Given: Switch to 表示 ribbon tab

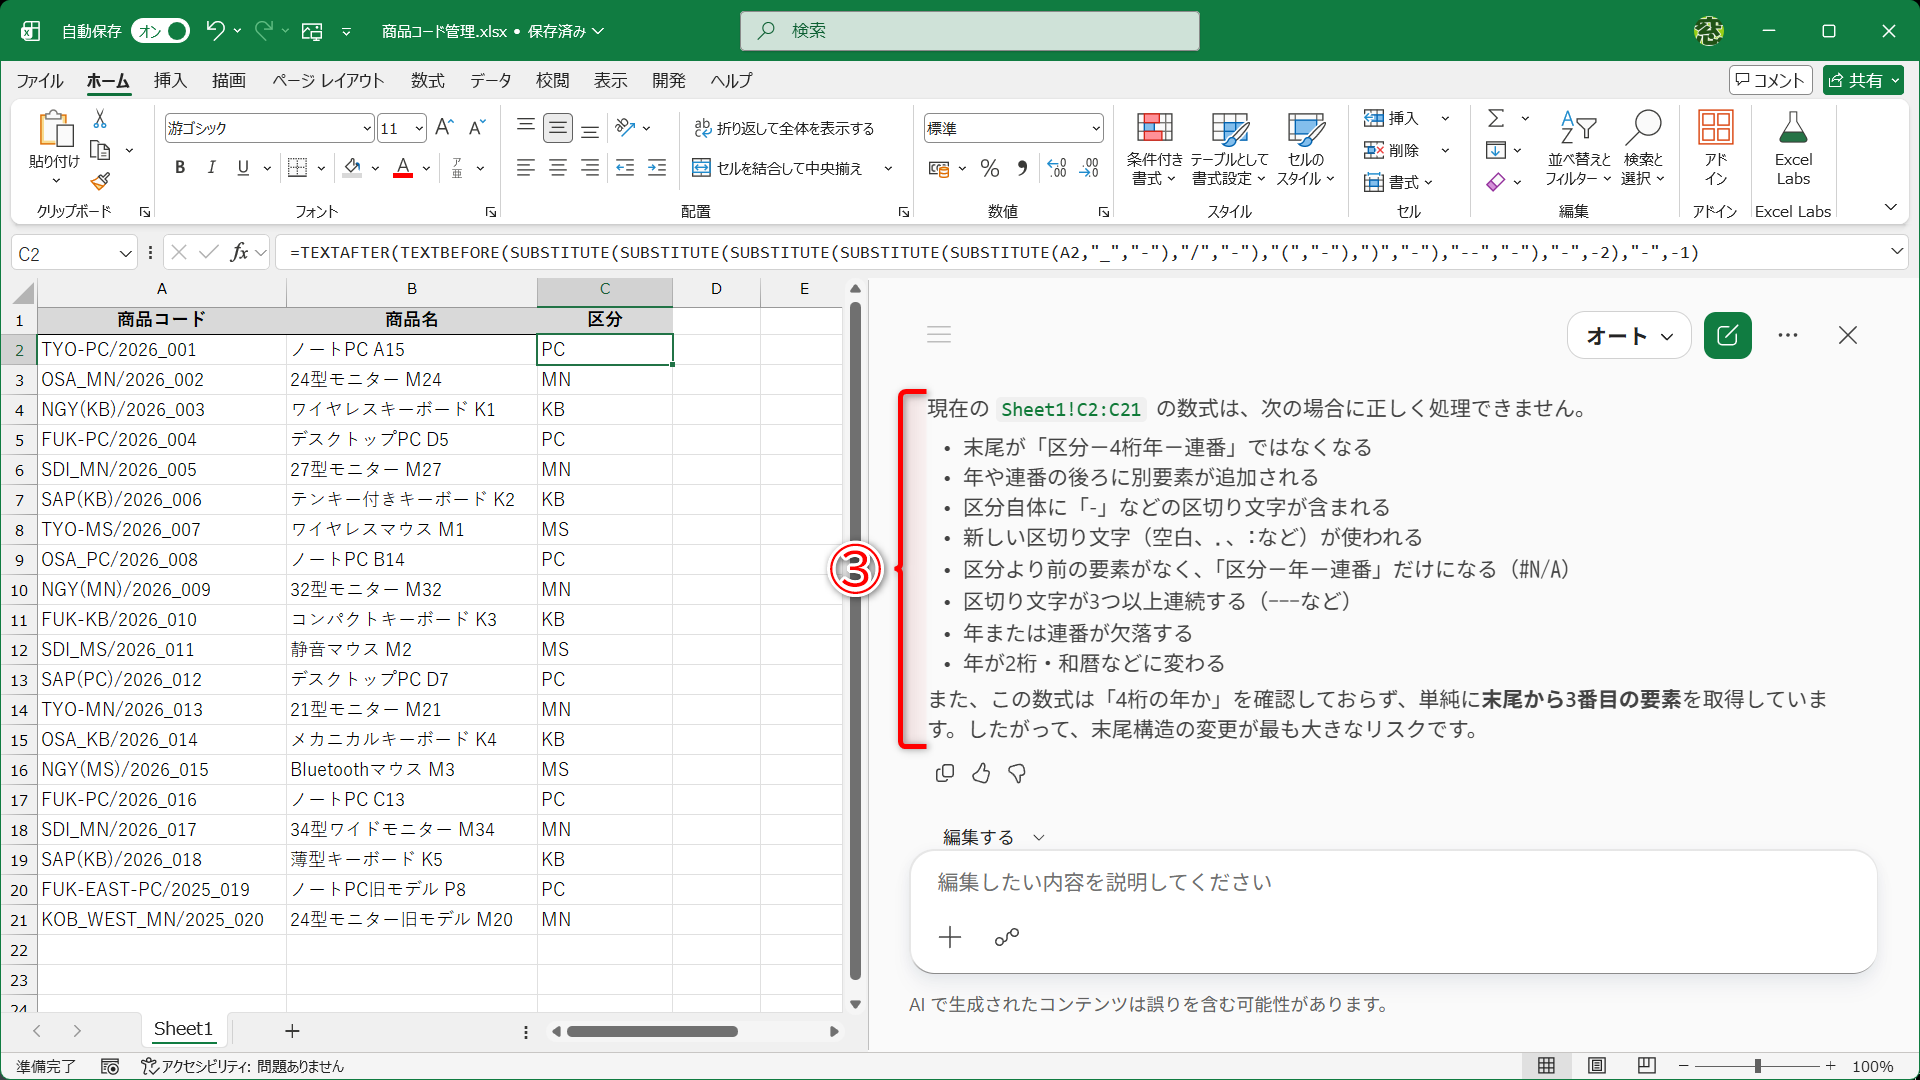Looking at the screenshot, I should pyautogui.click(x=611, y=80).
